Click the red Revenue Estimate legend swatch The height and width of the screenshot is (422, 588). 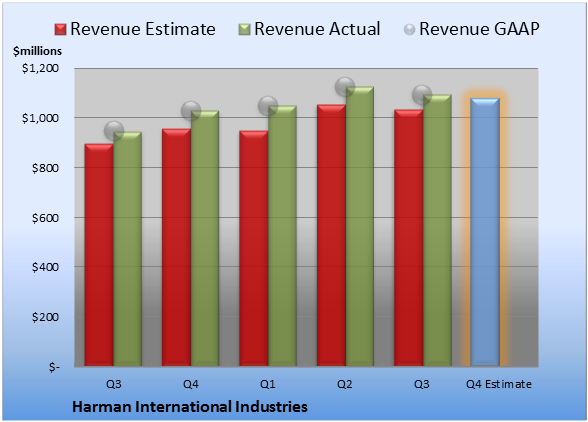(60, 30)
